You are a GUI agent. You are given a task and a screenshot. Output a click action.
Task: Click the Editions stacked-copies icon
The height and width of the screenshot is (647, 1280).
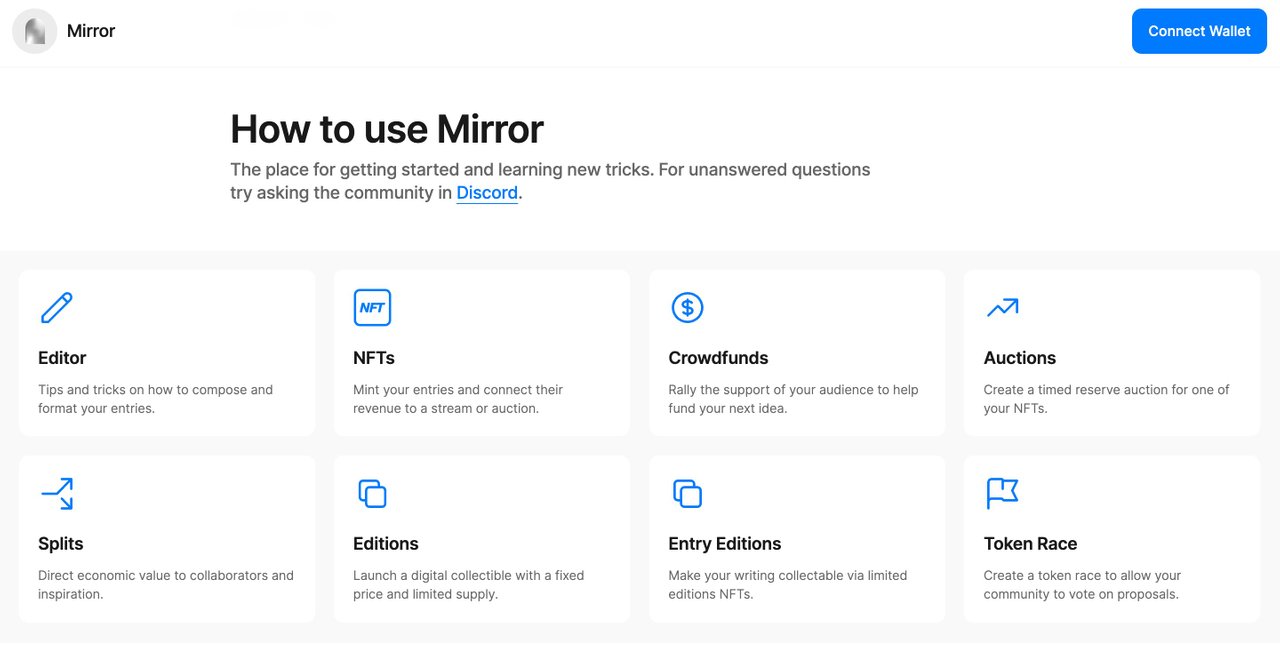pyautogui.click(x=372, y=493)
